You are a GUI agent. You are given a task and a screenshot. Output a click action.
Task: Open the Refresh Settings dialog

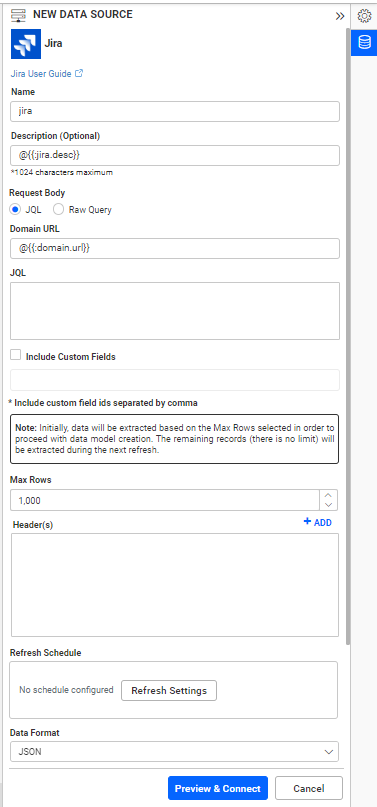(x=169, y=691)
